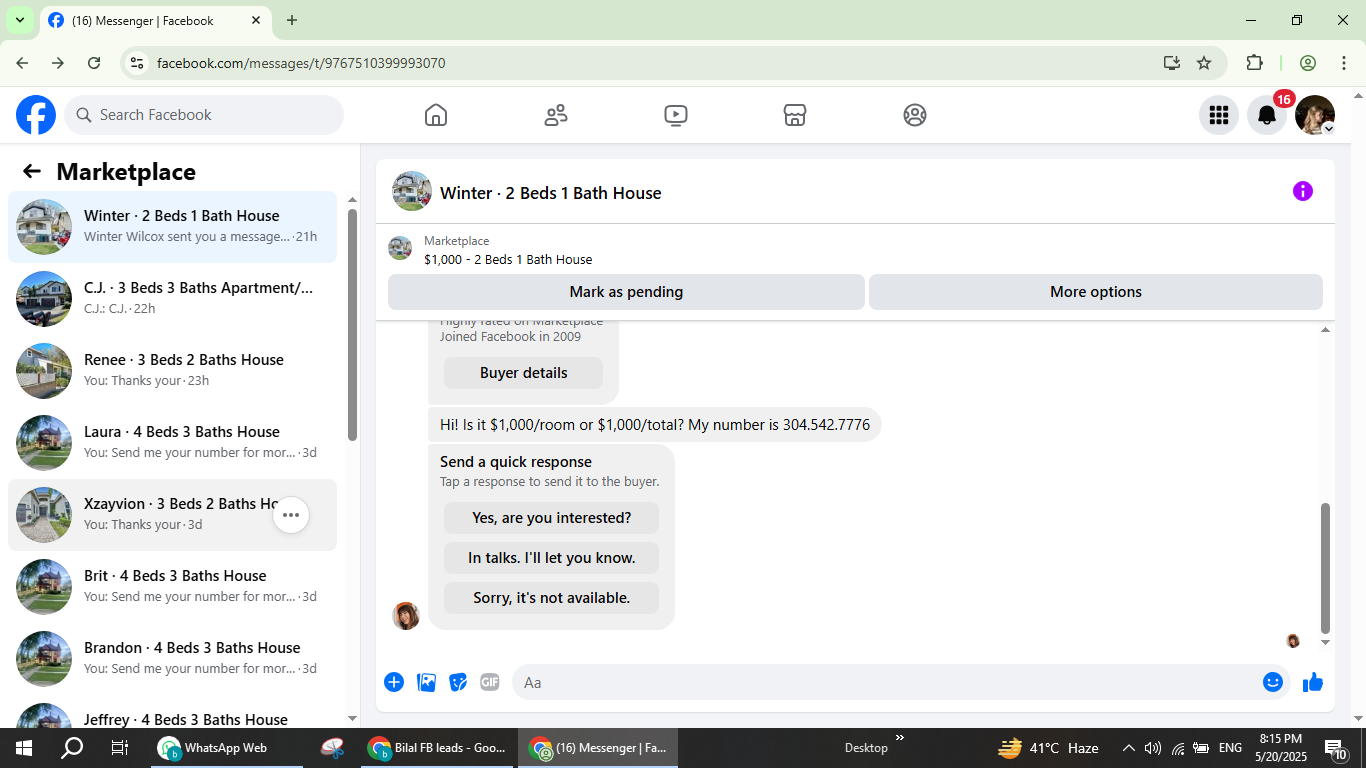Open the '$1,000 - 2 Beds 1 Bath House' listing
1366x768 pixels.
(508, 259)
